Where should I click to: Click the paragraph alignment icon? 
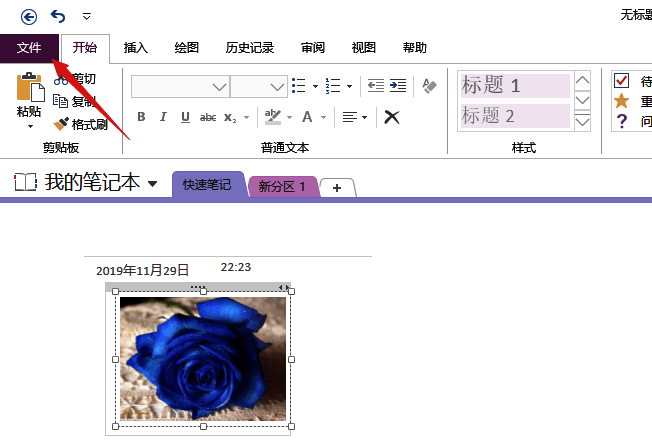click(x=350, y=117)
